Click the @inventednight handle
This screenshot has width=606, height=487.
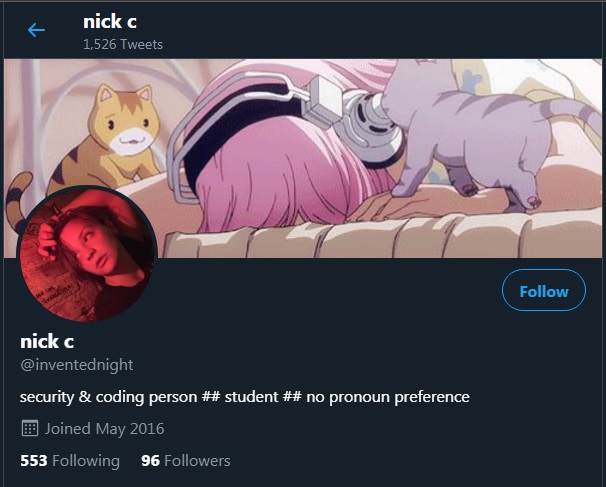[x=77, y=365]
